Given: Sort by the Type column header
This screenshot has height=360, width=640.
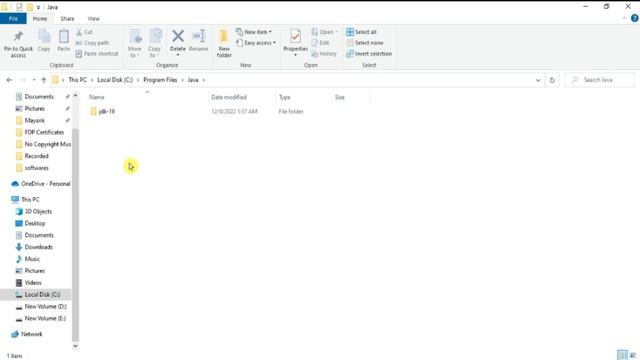Looking at the screenshot, I should point(284,97).
